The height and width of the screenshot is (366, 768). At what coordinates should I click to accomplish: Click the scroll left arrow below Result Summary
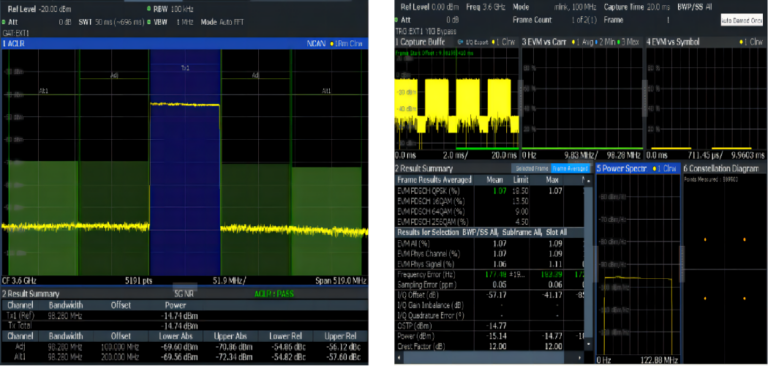pyautogui.click(x=399, y=358)
